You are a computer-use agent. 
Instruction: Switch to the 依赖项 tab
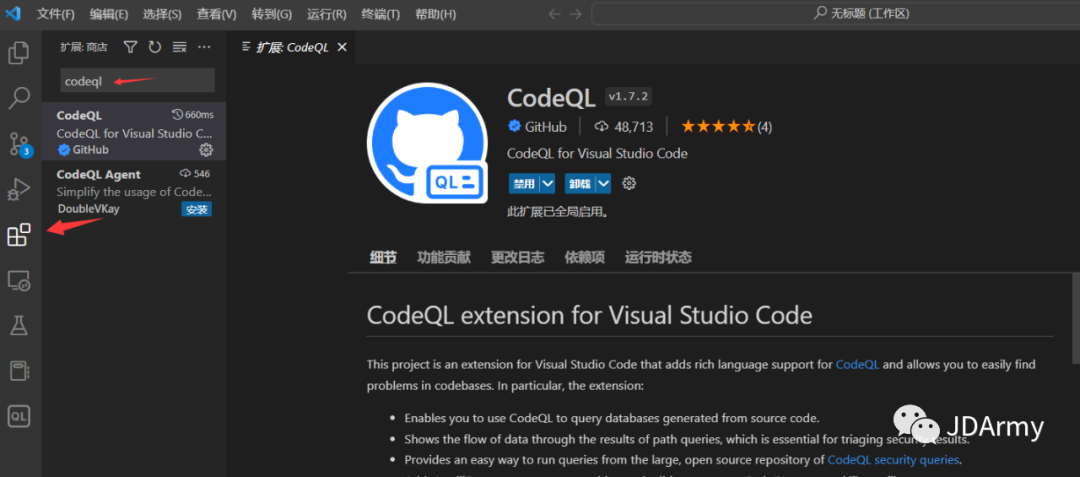click(585, 257)
